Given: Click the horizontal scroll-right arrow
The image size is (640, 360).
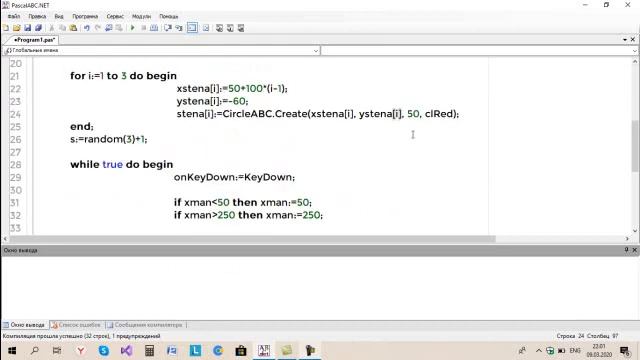Looking at the screenshot, I should [627, 239].
